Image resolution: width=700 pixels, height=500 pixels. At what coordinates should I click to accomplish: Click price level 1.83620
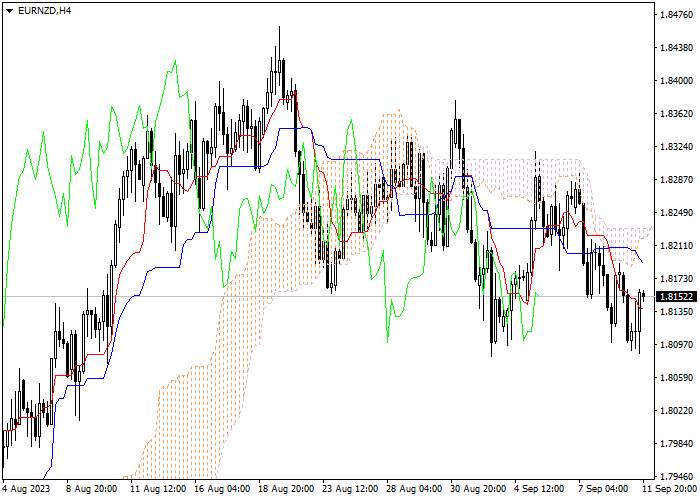coord(676,114)
